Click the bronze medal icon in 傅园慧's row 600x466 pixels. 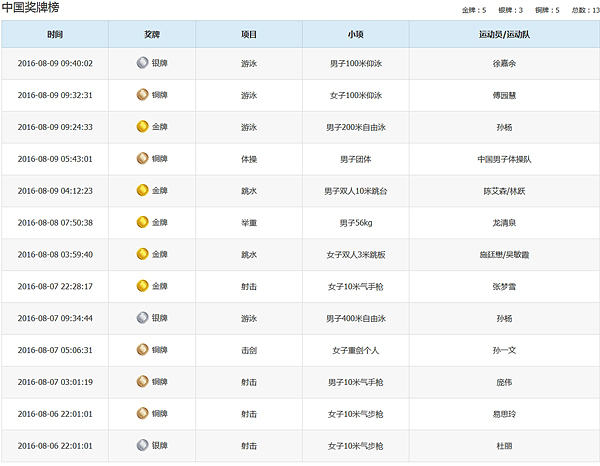[142, 95]
